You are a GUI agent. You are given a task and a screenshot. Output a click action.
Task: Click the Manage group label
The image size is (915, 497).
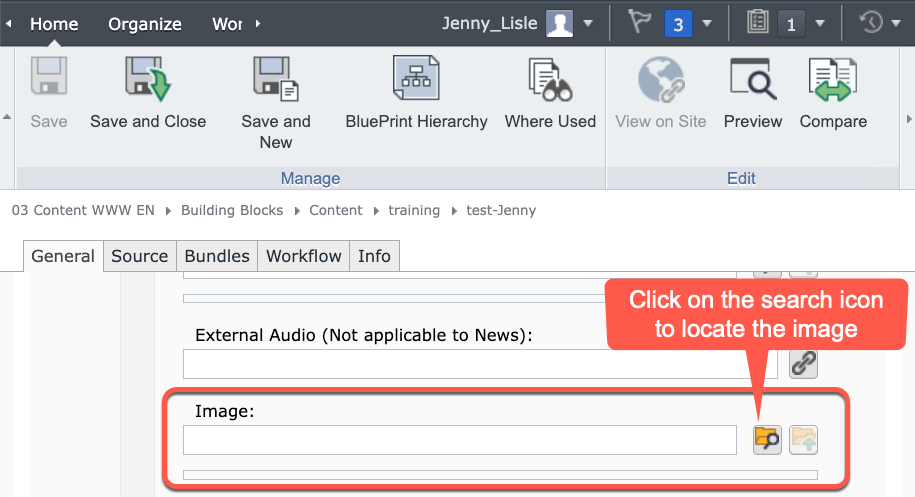(310, 178)
